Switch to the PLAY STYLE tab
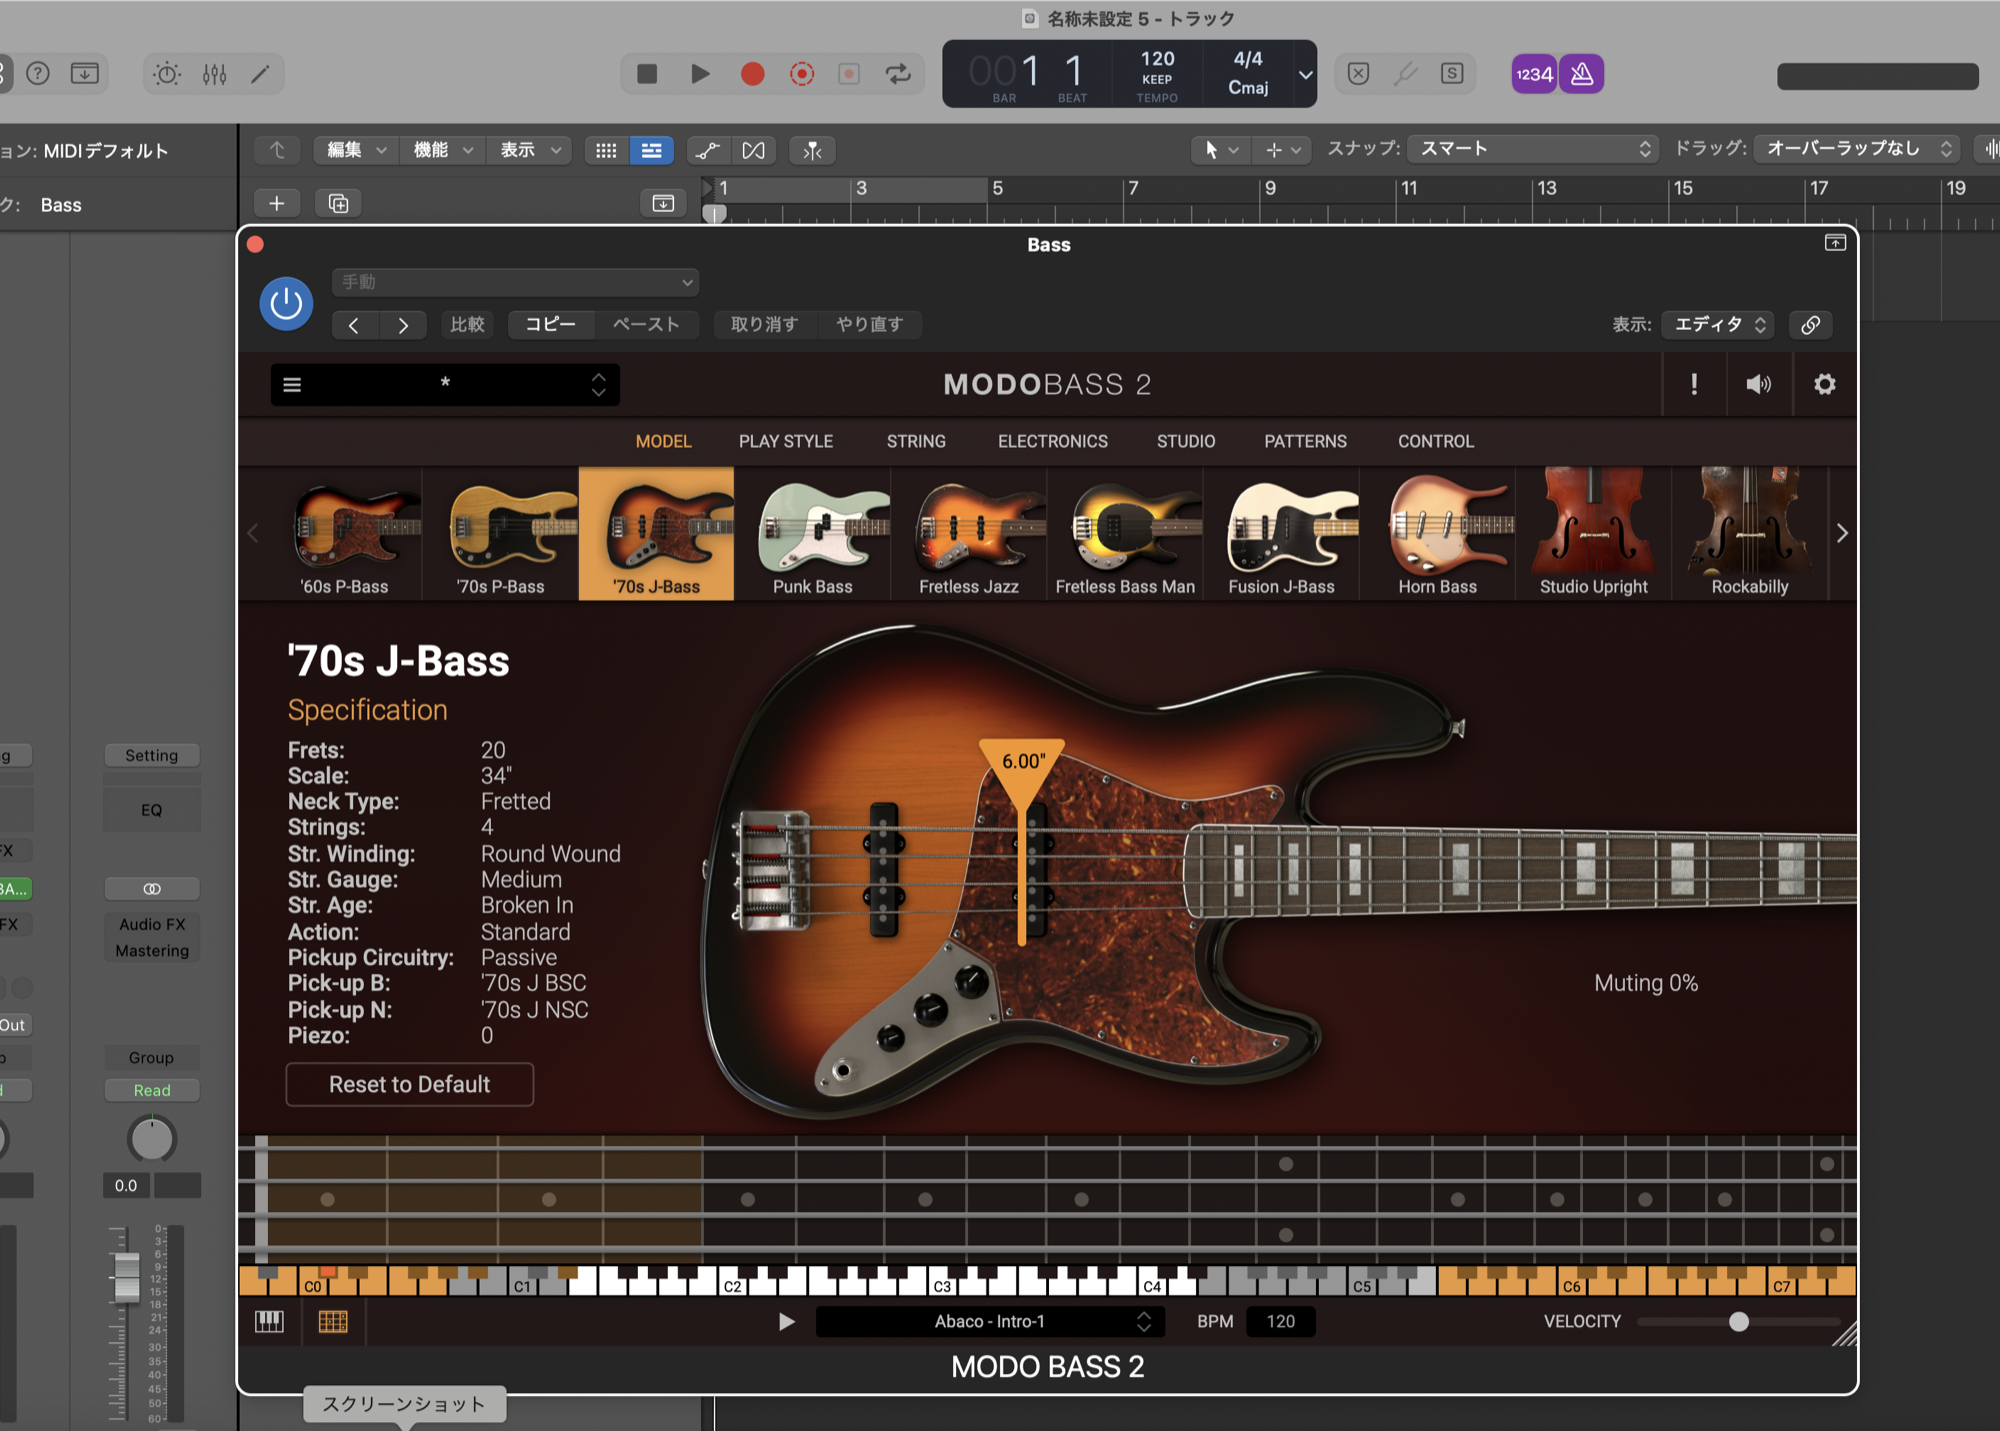2000x1431 pixels. 786,441
